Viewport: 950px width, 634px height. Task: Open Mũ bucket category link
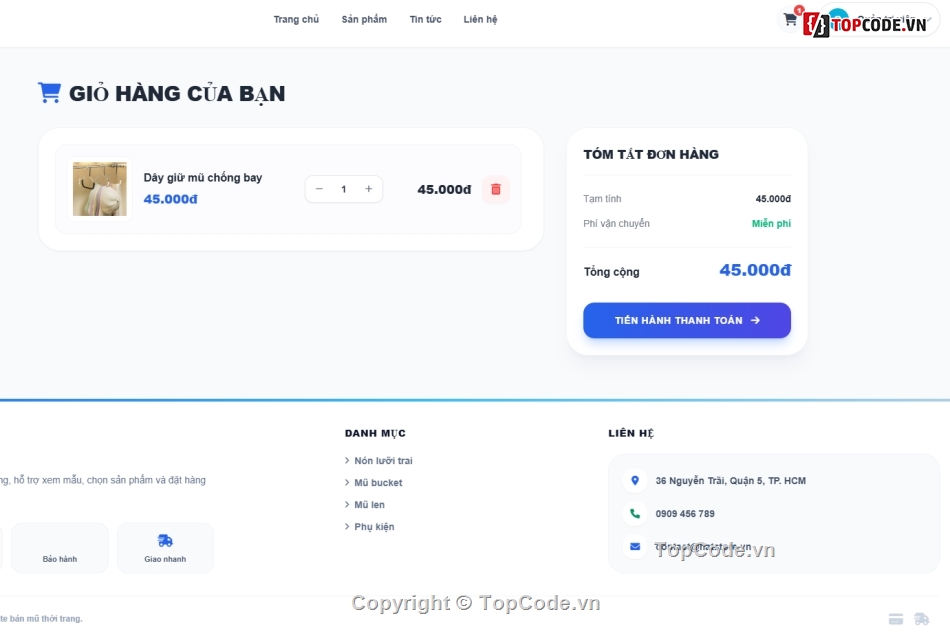[x=378, y=482]
